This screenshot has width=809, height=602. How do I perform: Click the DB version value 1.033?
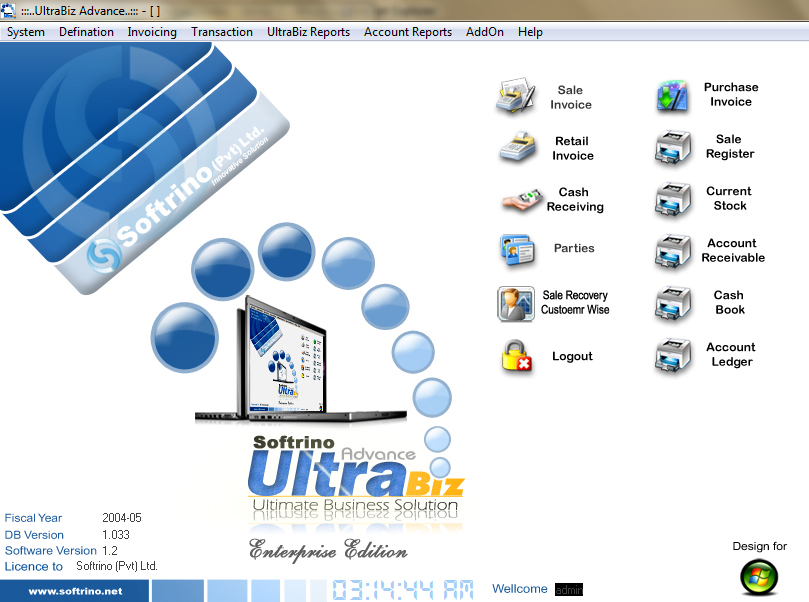click(116, 534)
